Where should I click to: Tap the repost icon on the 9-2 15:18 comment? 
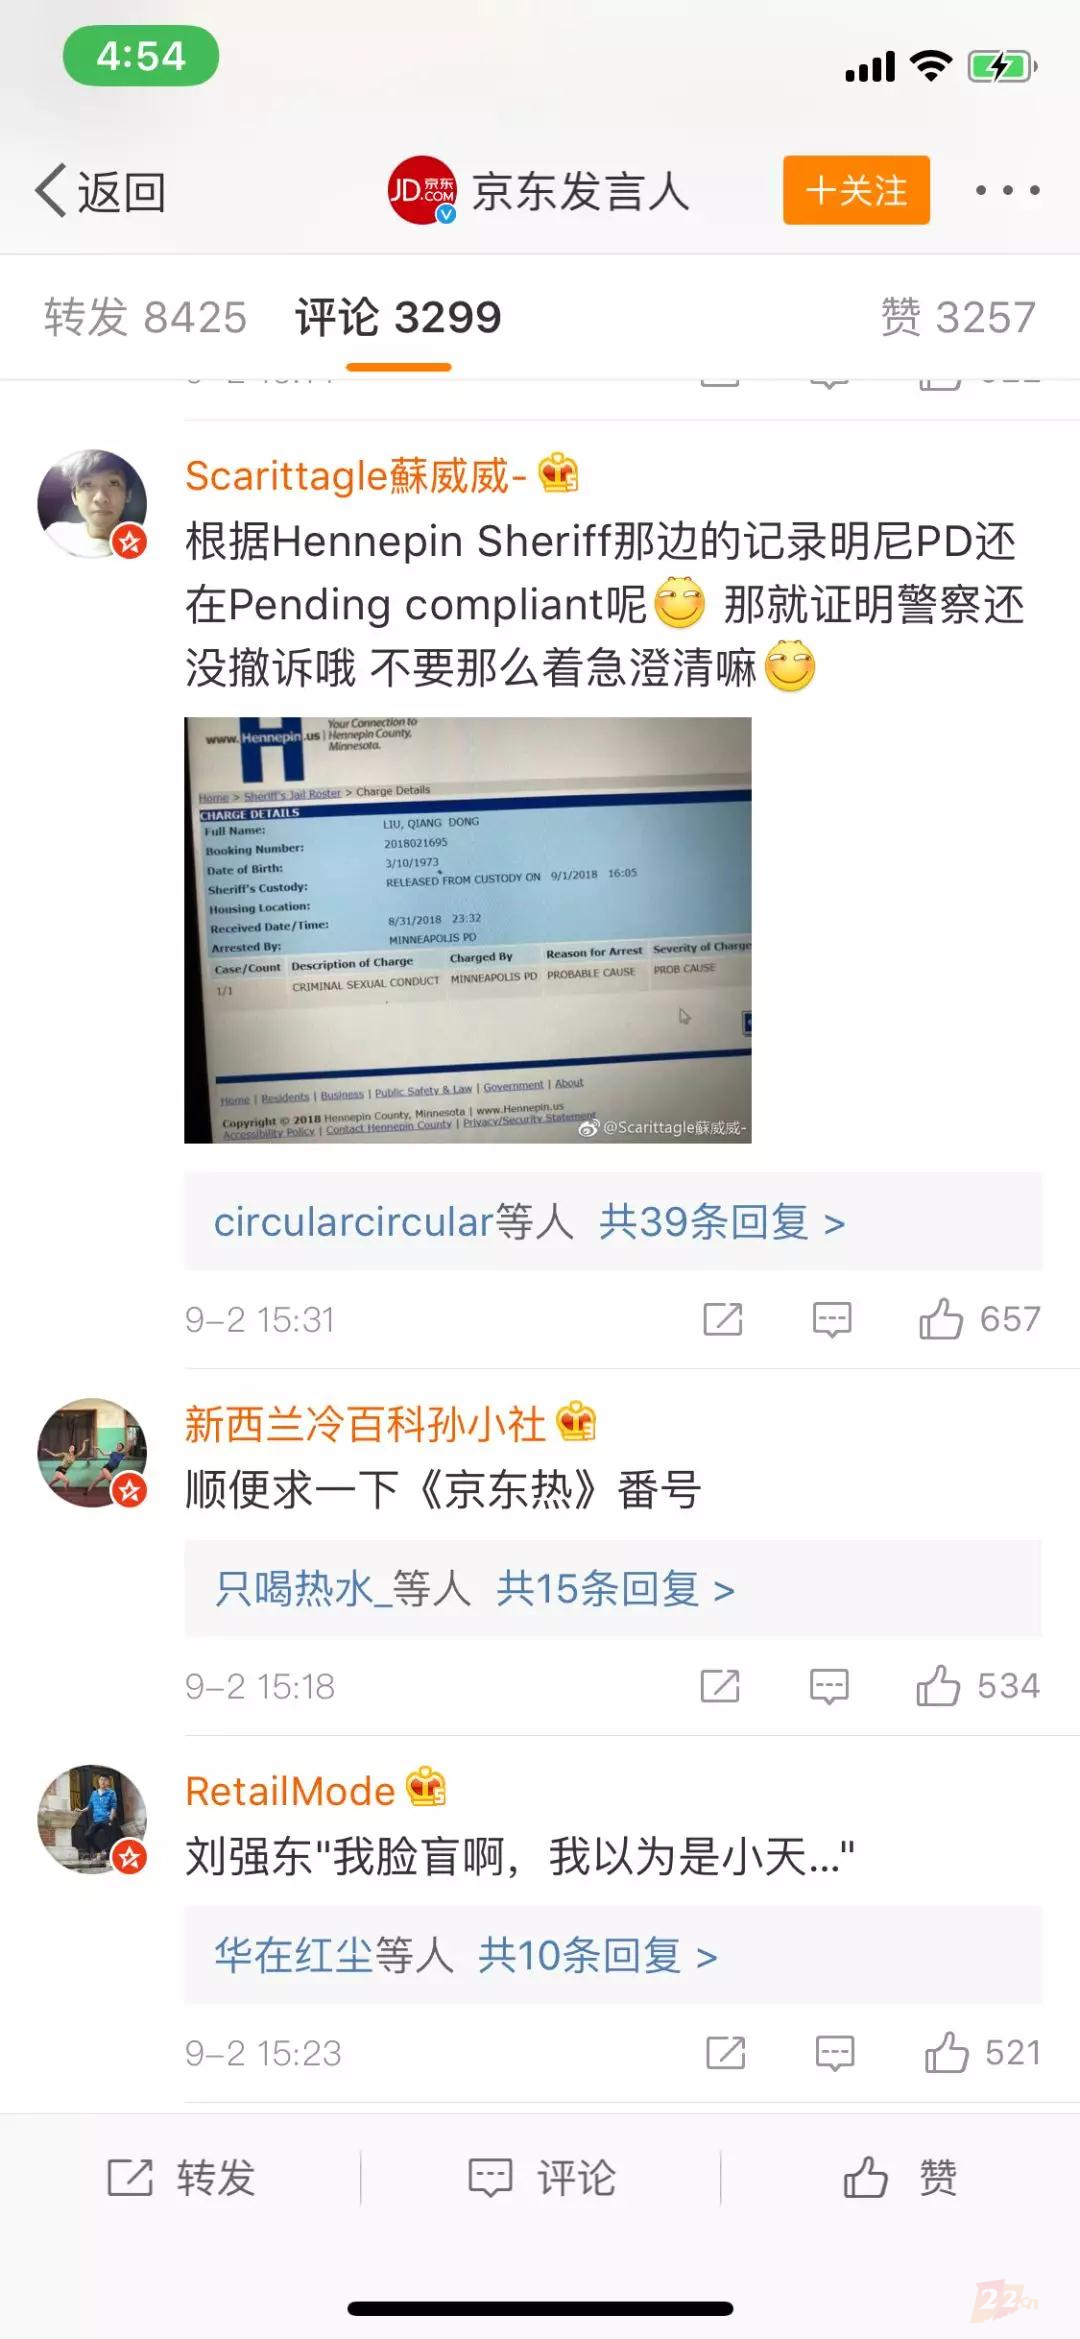pyautogui.click(x=720, y=1686)
